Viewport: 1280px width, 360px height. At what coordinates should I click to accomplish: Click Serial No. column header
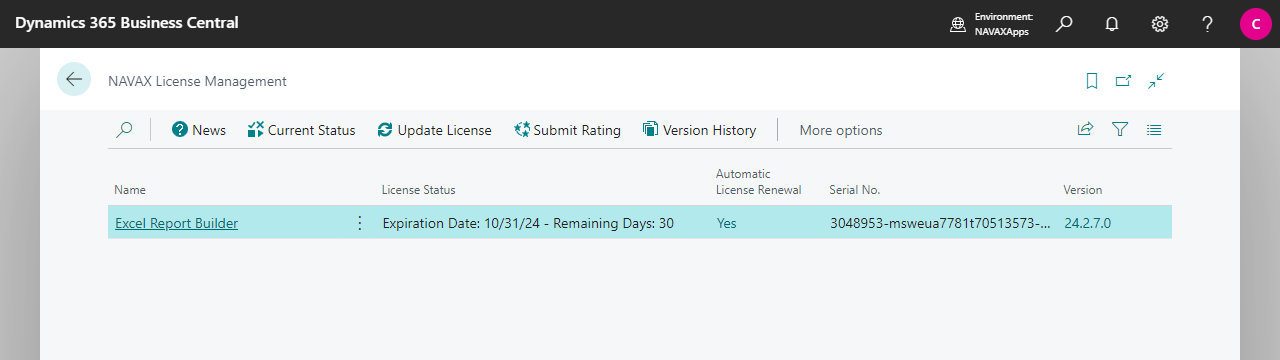pos(855,189)
